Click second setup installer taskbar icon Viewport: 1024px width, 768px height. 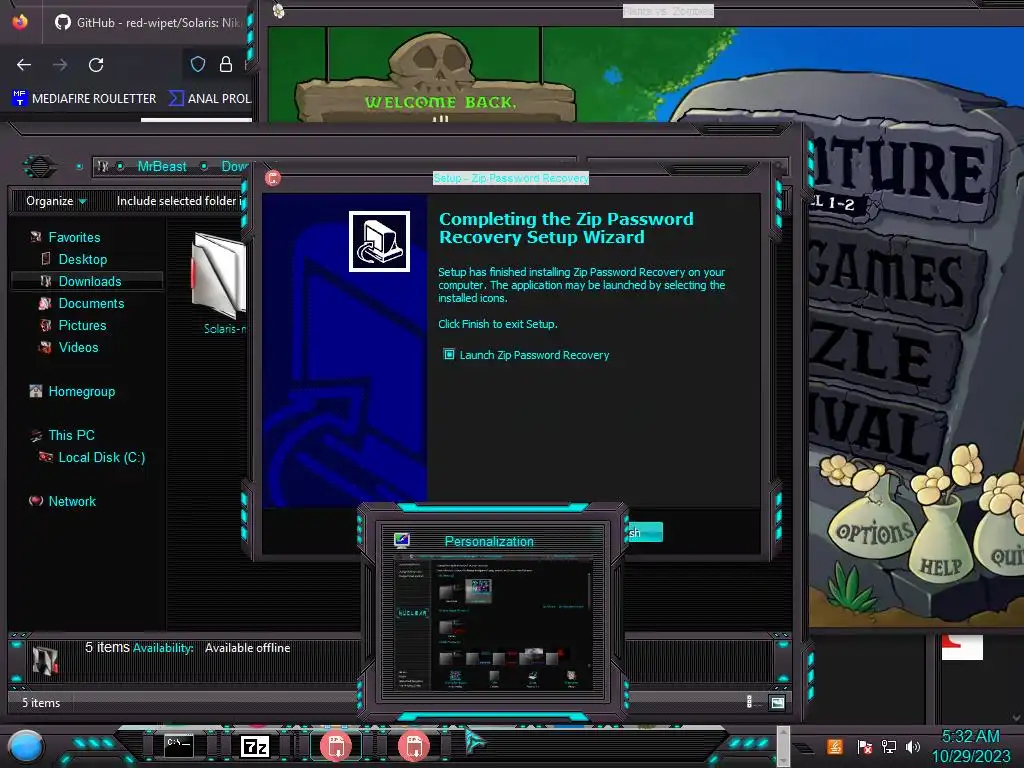pos(413,746)
